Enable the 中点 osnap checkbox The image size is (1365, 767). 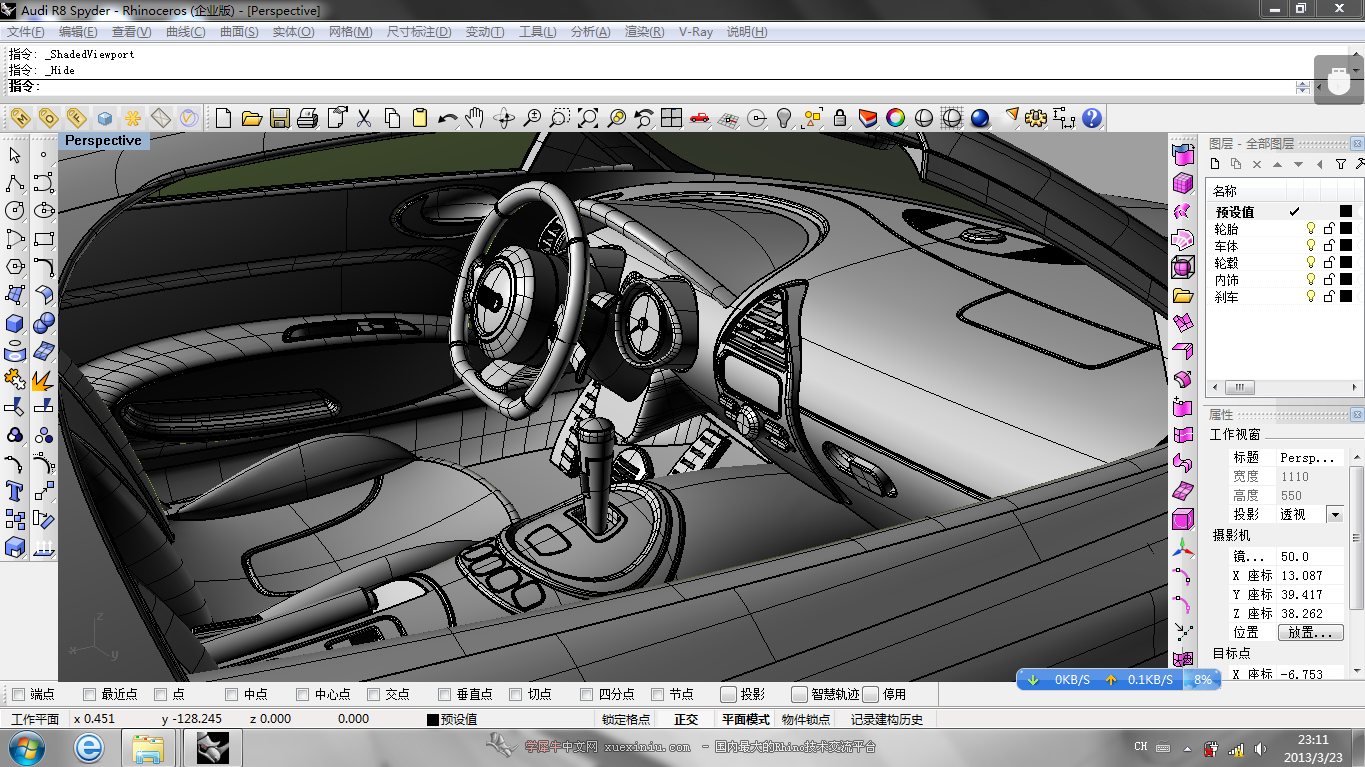[x=231, y=694]
